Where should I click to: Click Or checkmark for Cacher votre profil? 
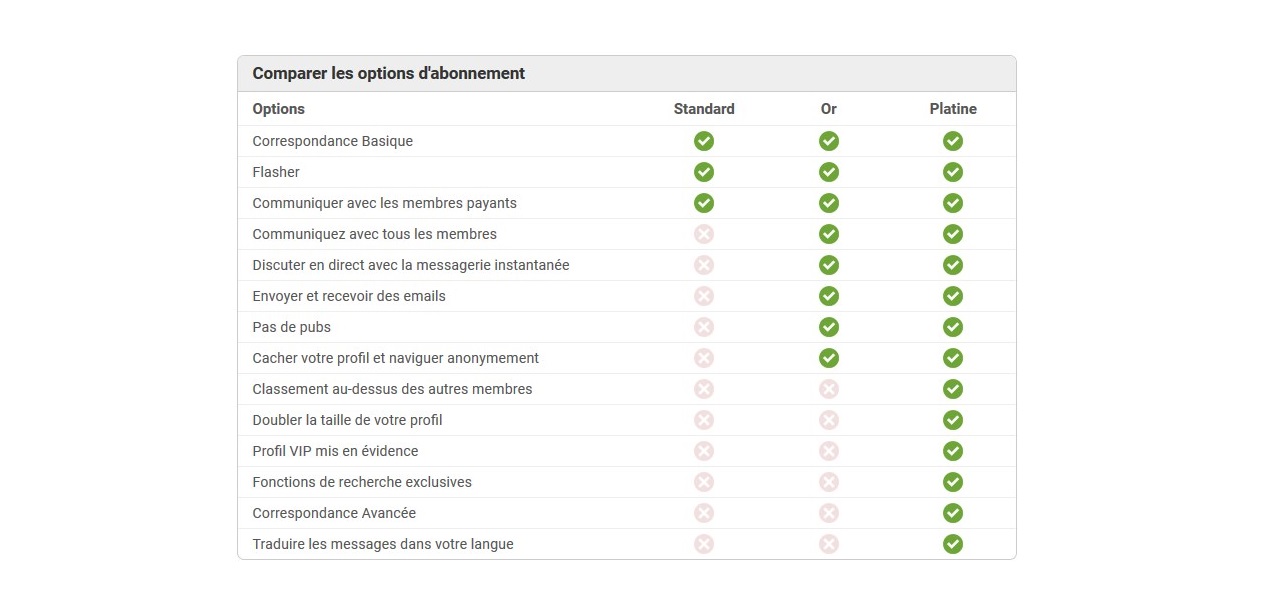tap(828, 358)
